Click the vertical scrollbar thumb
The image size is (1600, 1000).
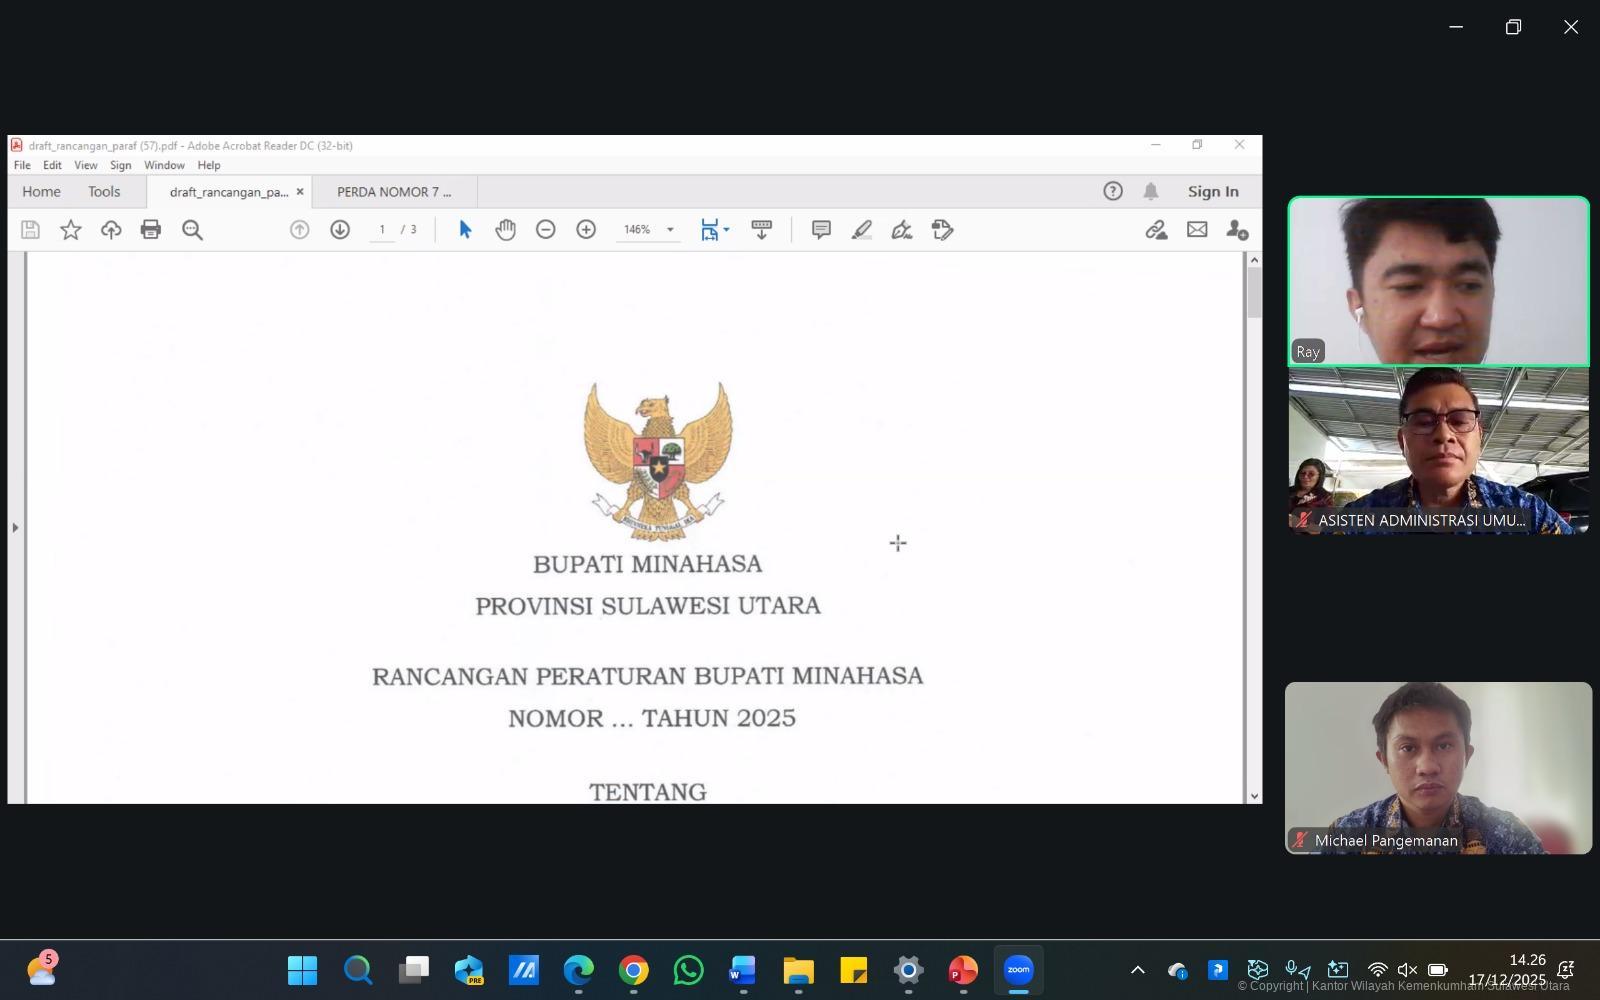(x=1254, y=293)
